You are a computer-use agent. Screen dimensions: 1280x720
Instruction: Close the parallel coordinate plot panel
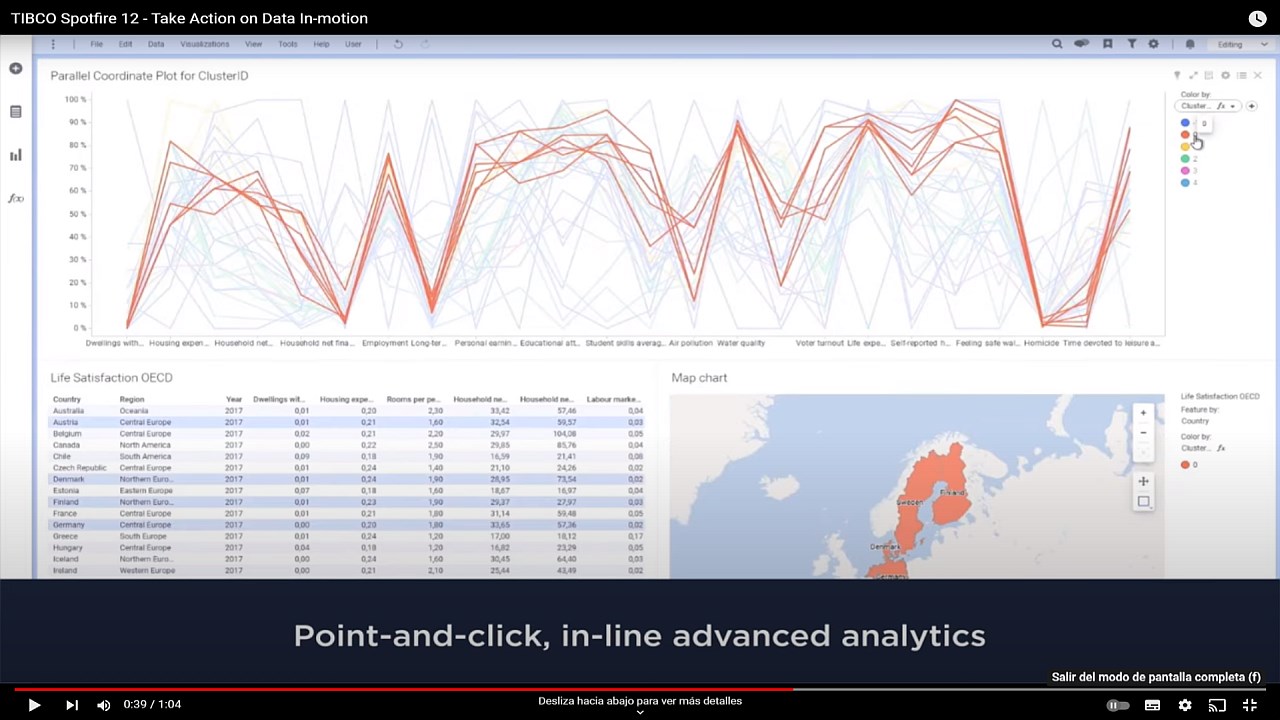tap(1257, 75)
